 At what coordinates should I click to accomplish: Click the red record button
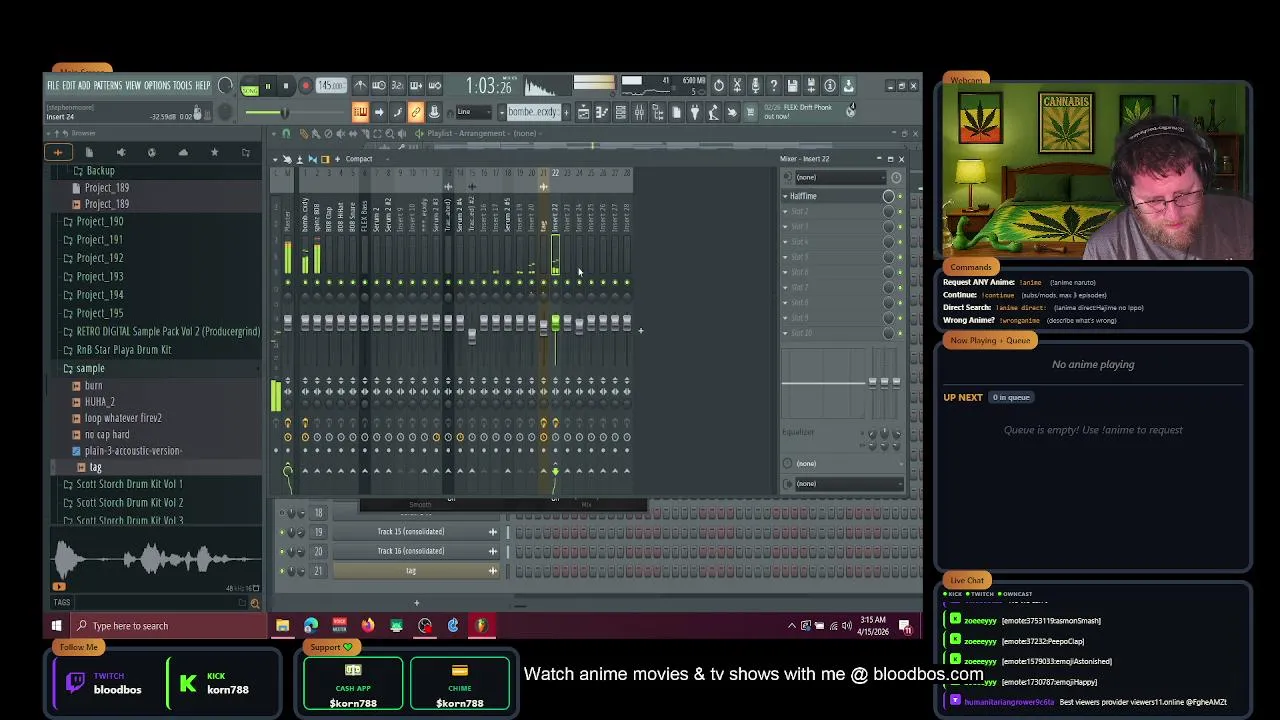[x=305, y=86]
